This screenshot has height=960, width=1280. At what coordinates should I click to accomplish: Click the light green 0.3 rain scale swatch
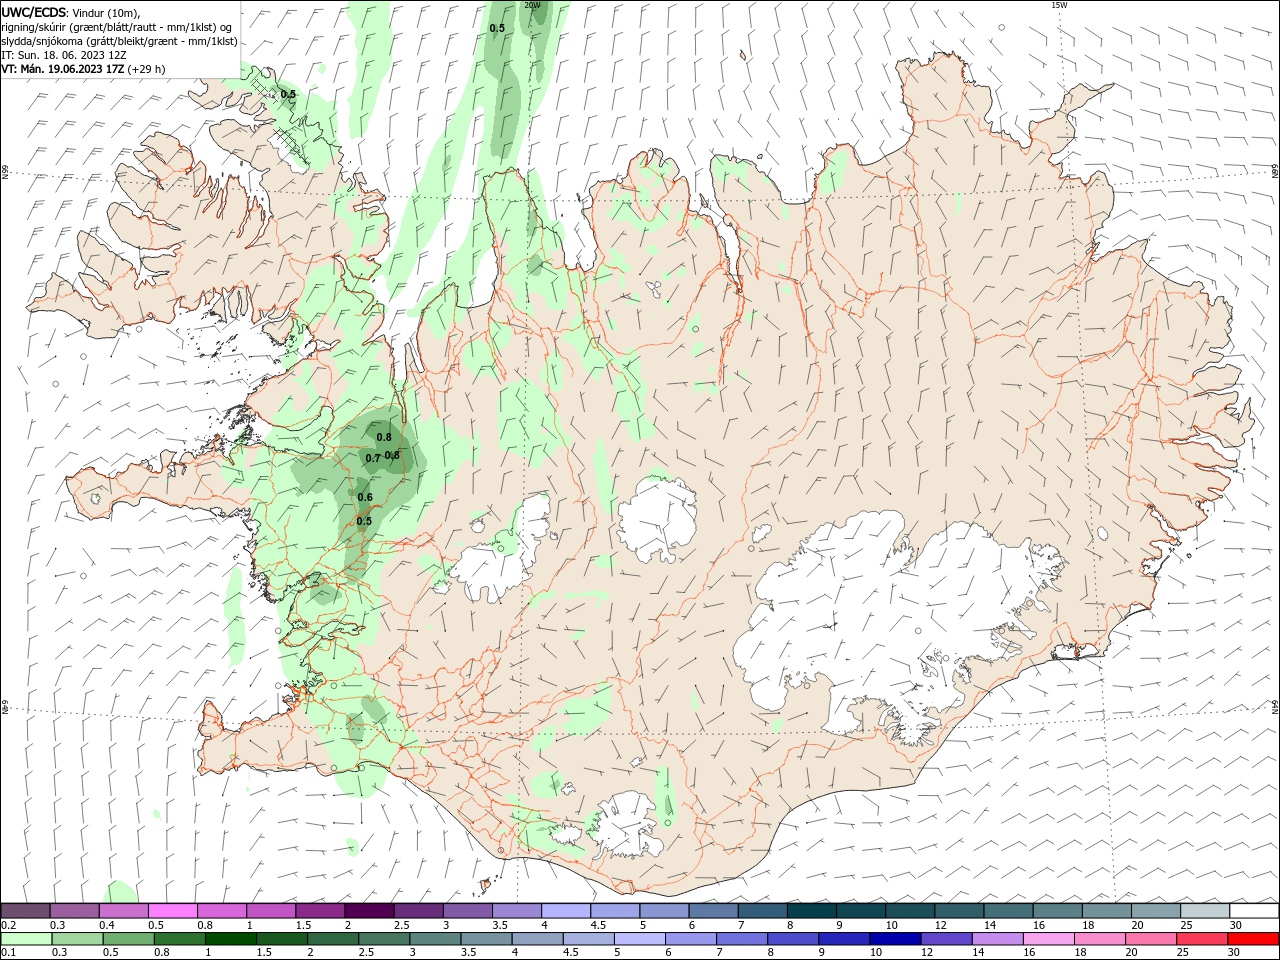[75, 938]
